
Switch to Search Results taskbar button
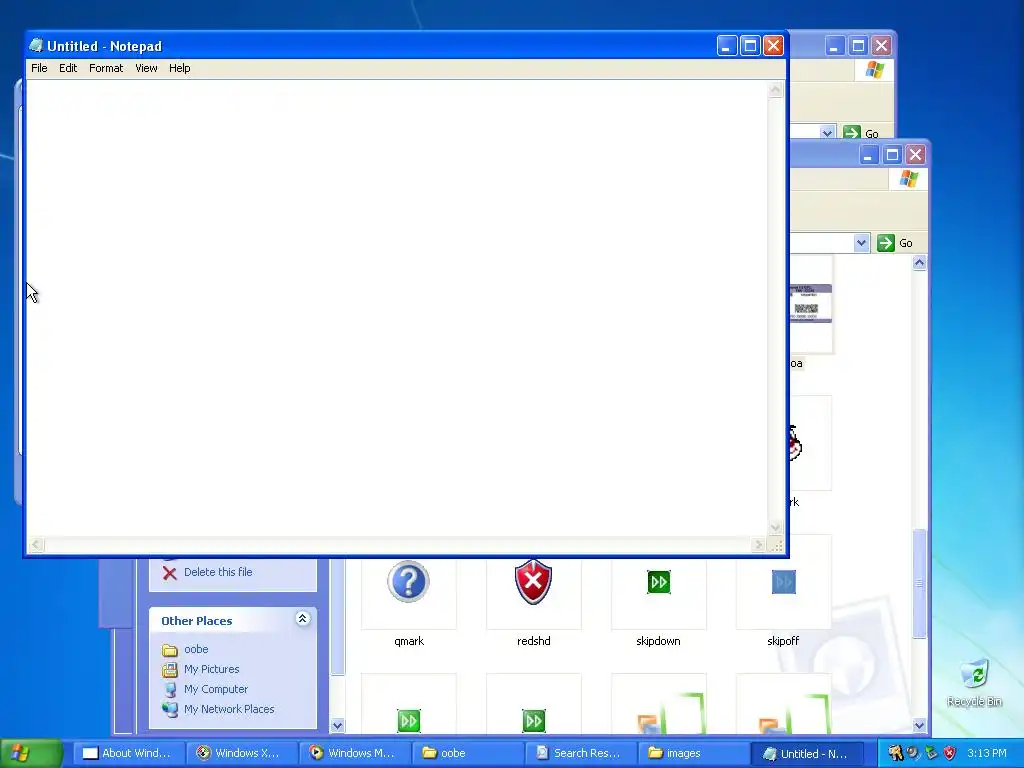coord(579,753)
